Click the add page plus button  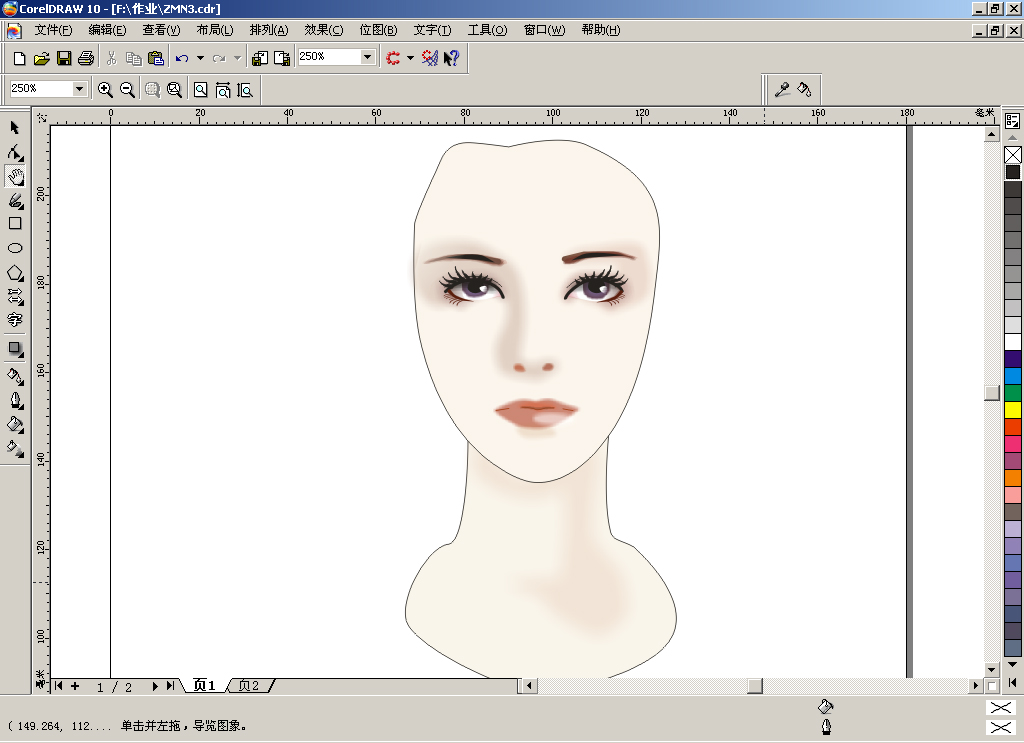75,686
